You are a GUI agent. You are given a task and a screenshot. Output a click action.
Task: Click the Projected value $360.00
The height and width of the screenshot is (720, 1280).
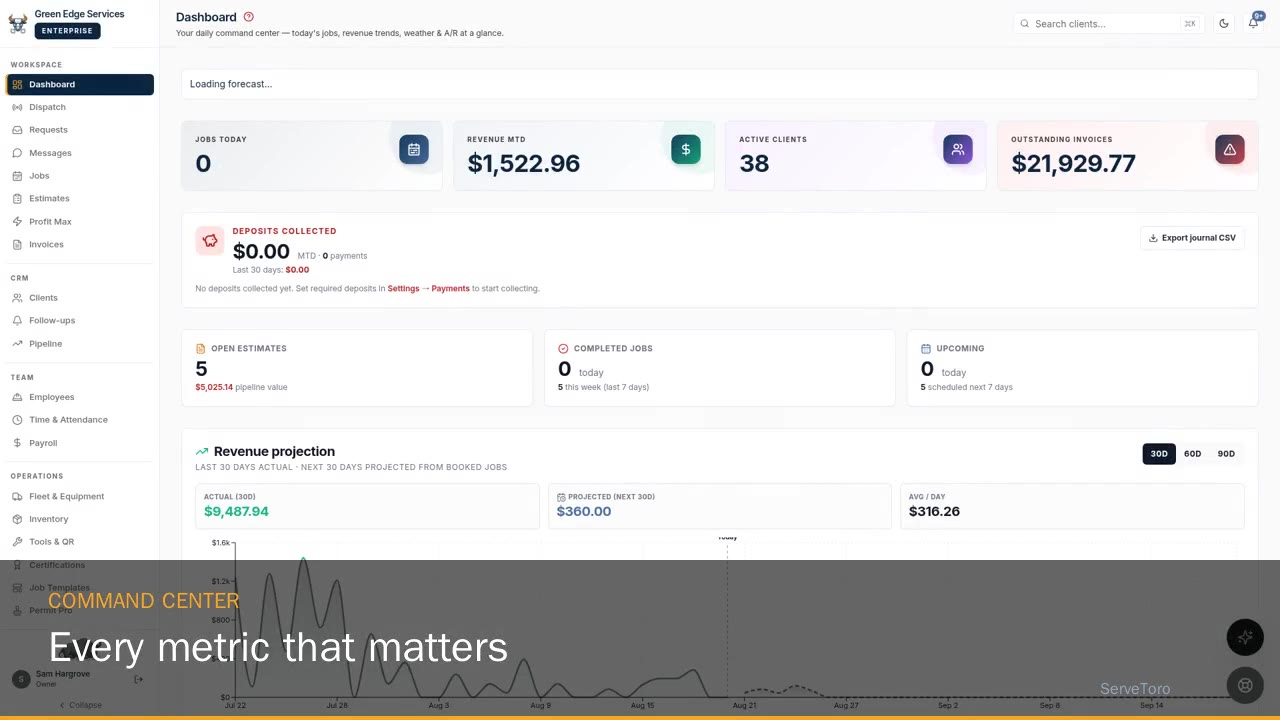(x=584, y=512)
